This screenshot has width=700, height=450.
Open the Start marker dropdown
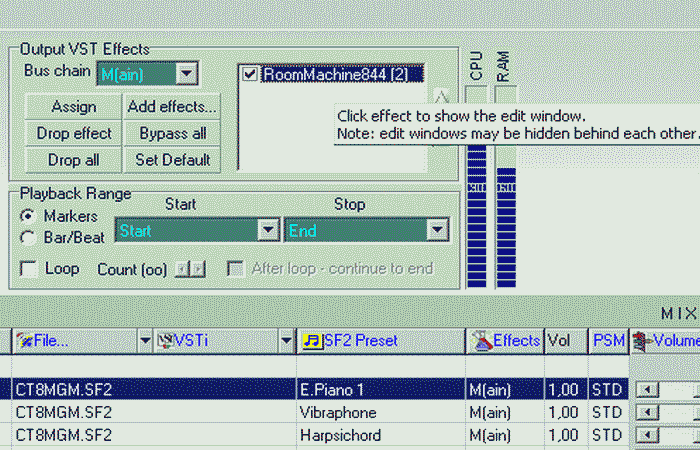click(267, 231)
